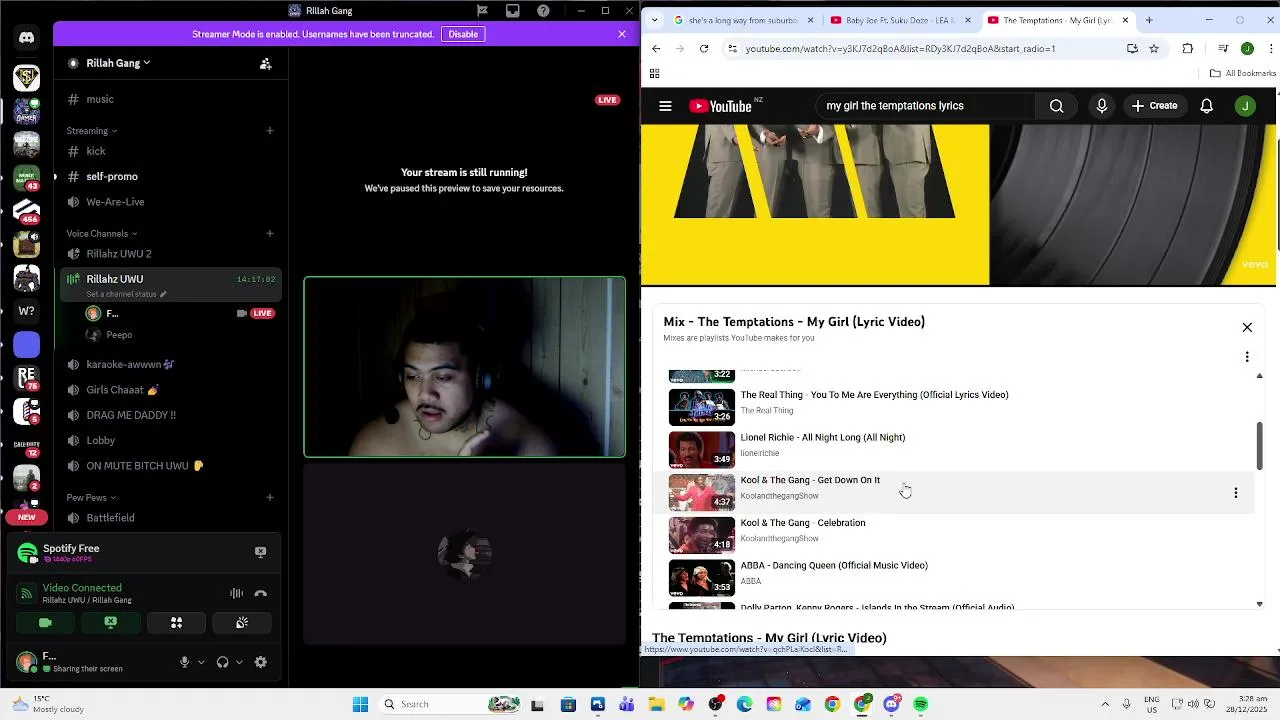Add channel to Pew Pews category
Screen dimensions: 1280x720
pos(270,498)
